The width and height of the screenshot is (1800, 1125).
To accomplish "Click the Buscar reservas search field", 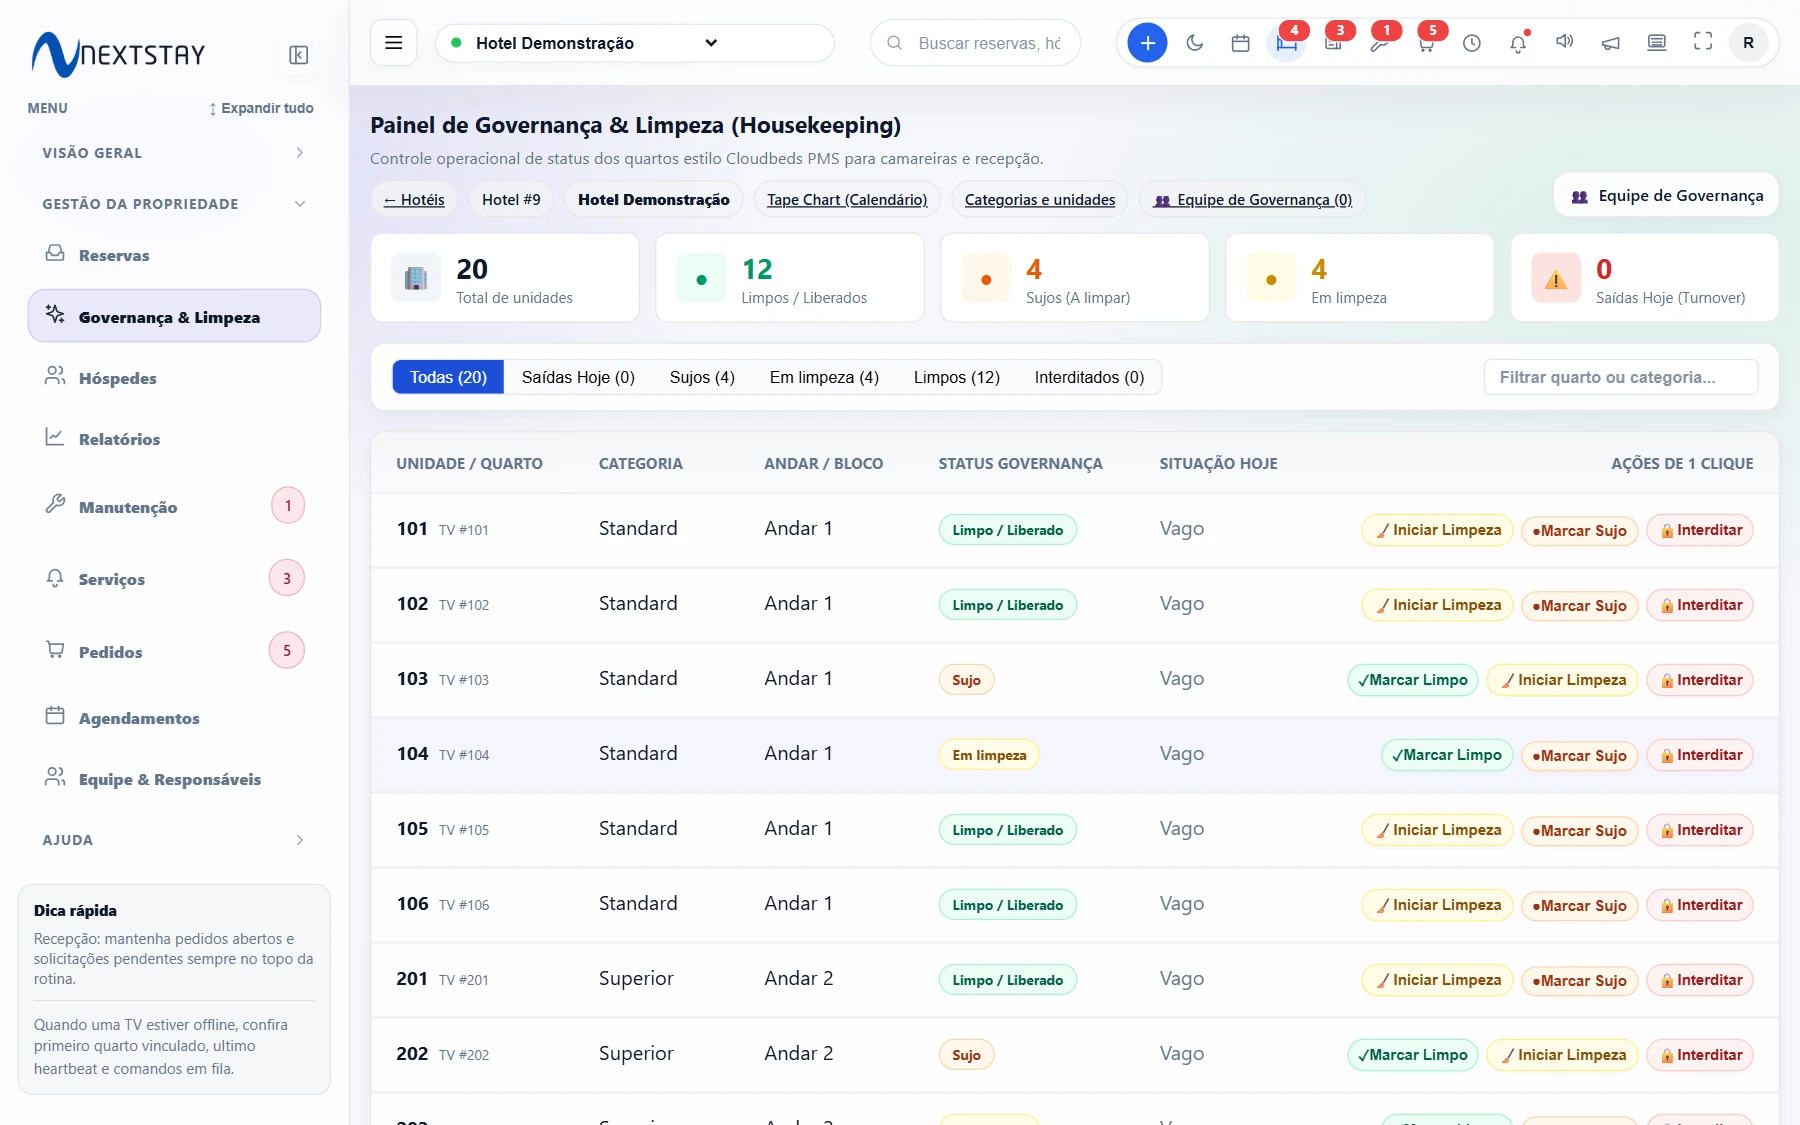I will 976,43.
